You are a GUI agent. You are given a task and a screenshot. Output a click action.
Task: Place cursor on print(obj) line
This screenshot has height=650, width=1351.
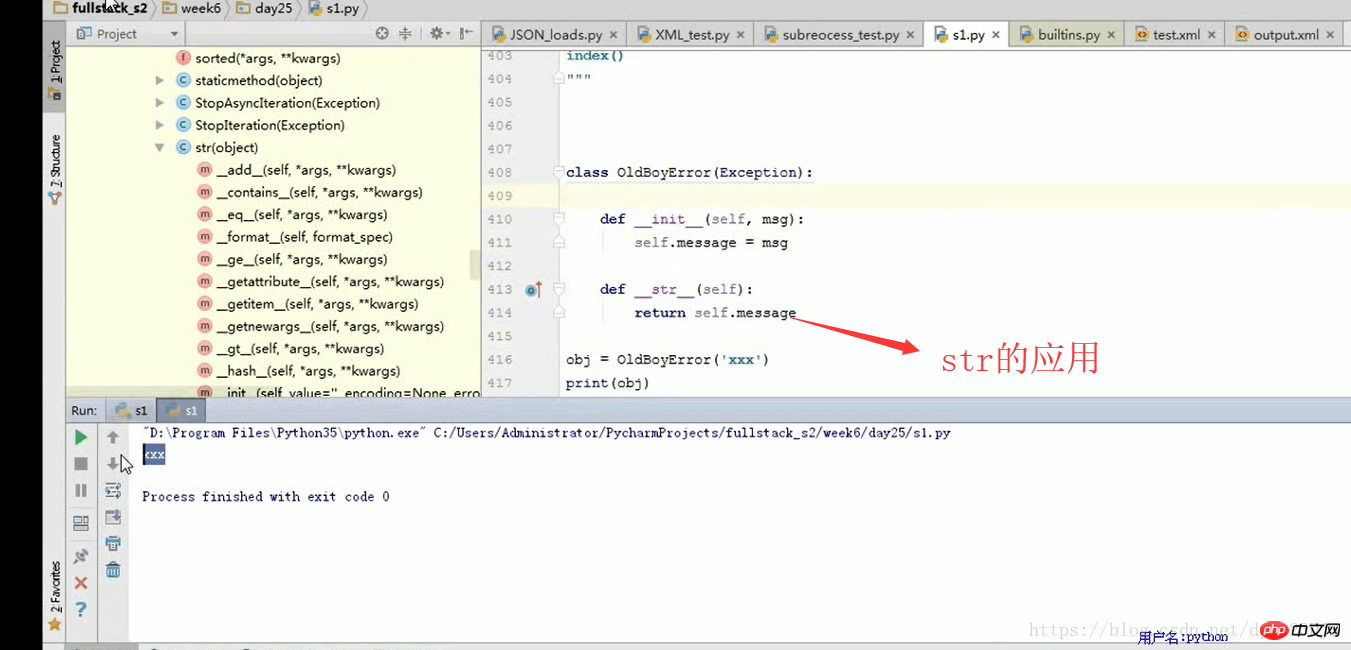click(607, 383)
